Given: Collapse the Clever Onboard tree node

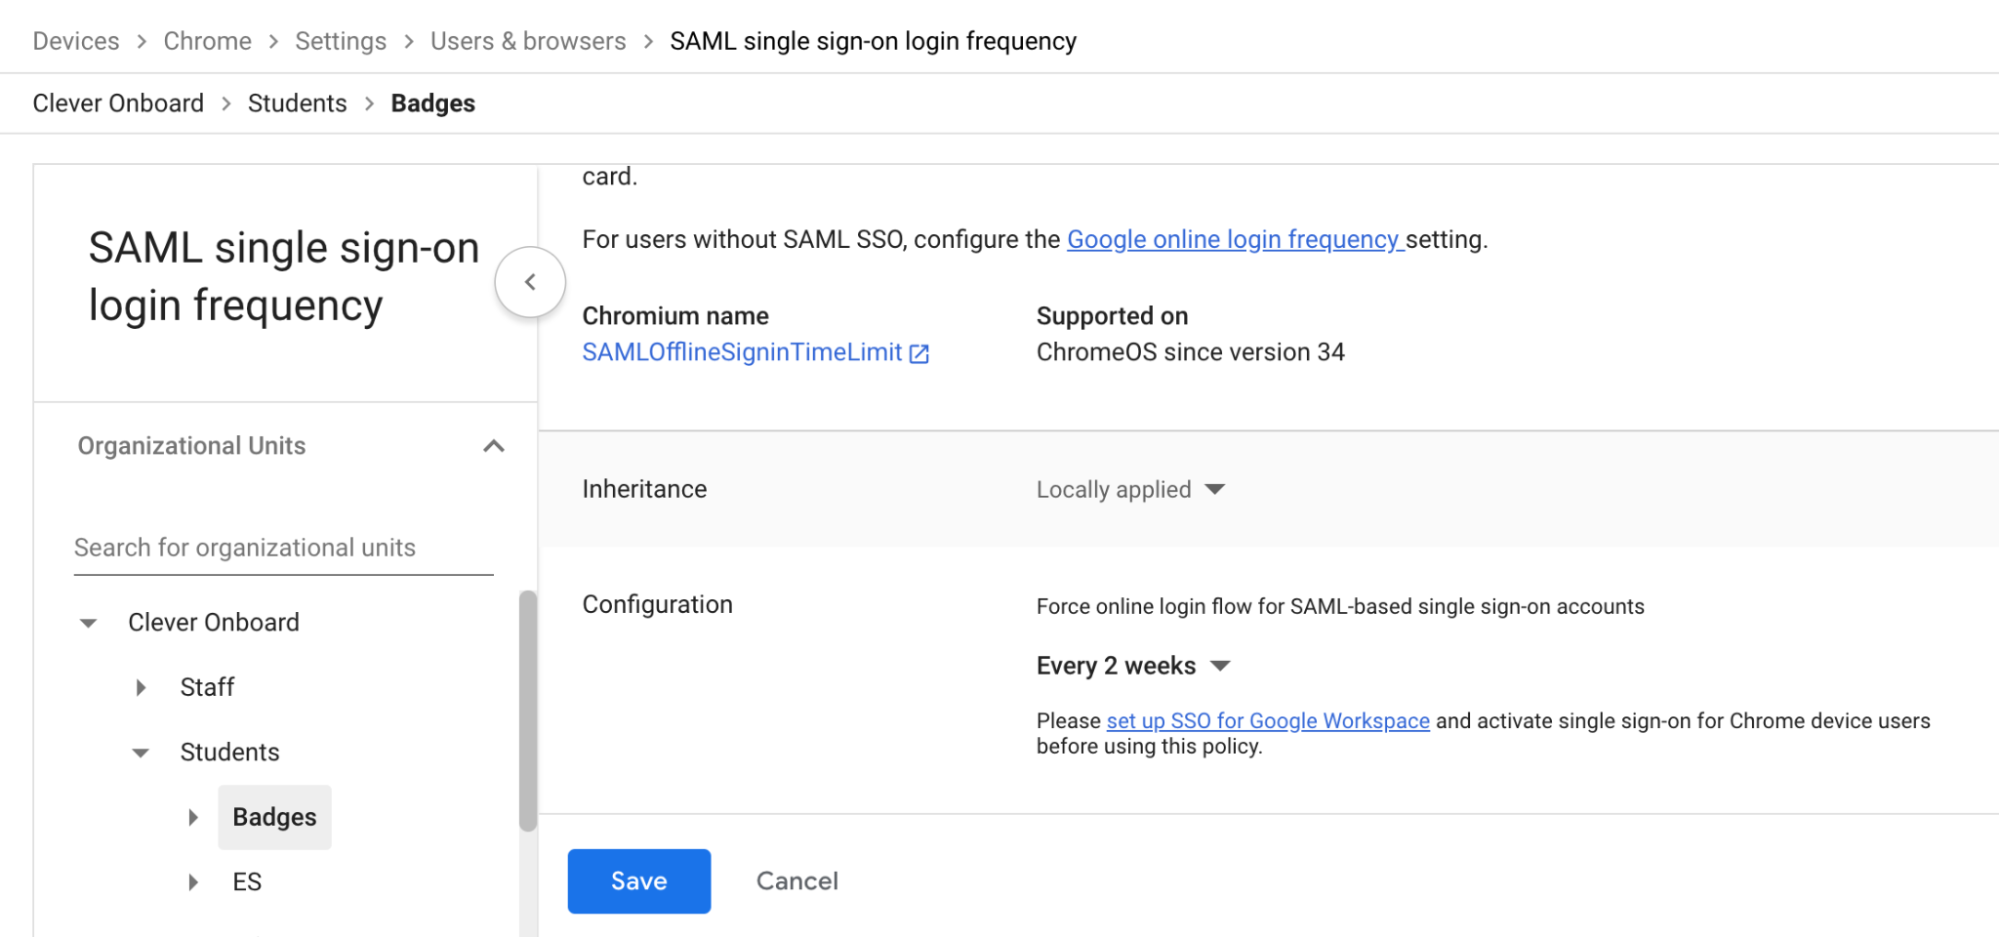Looking at the screenshot, I should [x=88, y=622].
